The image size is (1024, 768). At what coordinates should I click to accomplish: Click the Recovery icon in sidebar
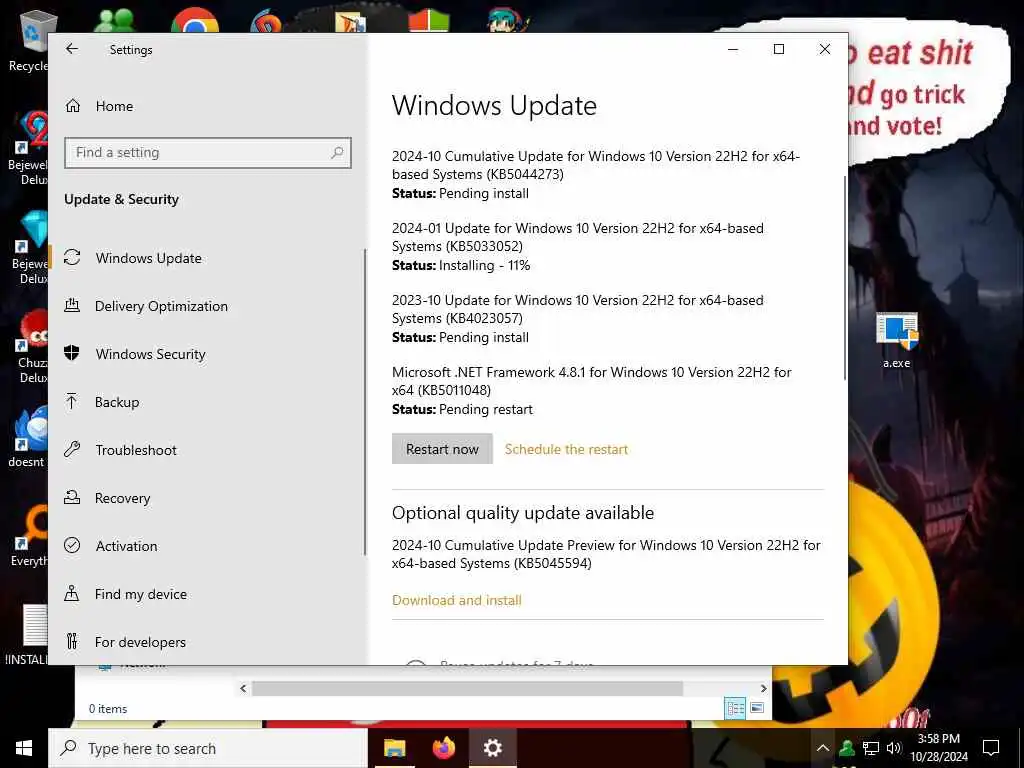tap(72, 498)
